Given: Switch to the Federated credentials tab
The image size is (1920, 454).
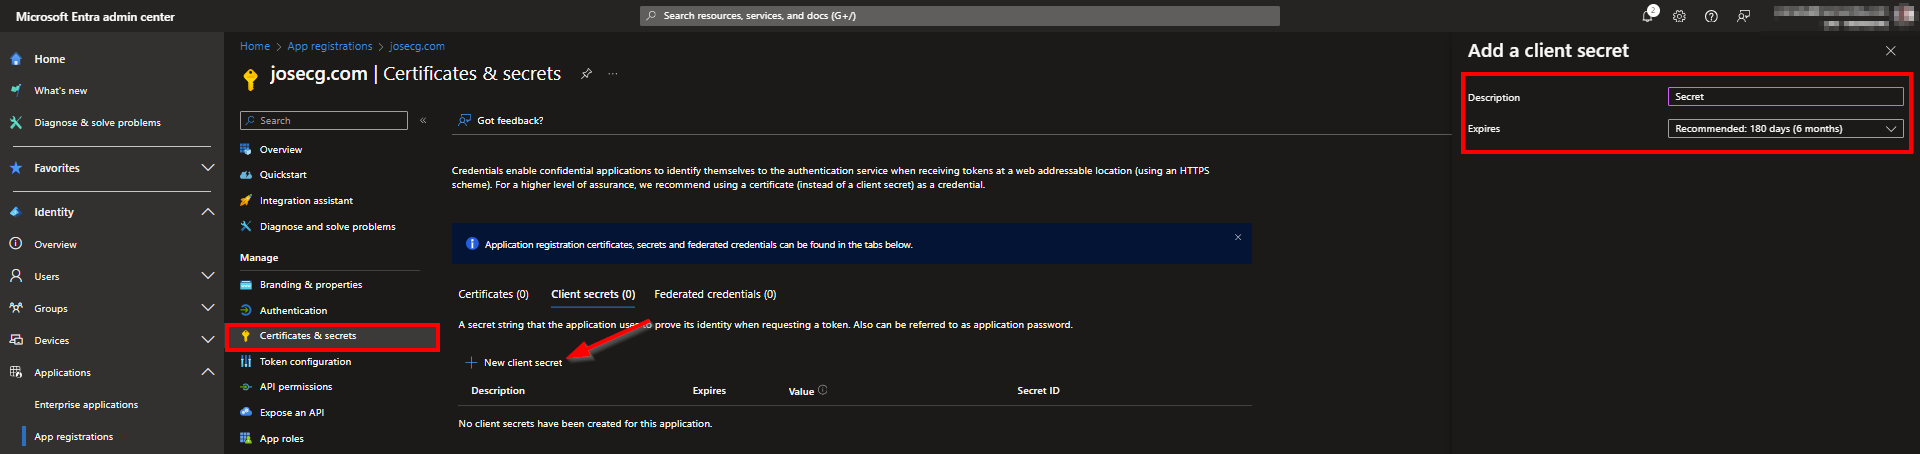Looking at the screenshot, I should tap(714, 294).
